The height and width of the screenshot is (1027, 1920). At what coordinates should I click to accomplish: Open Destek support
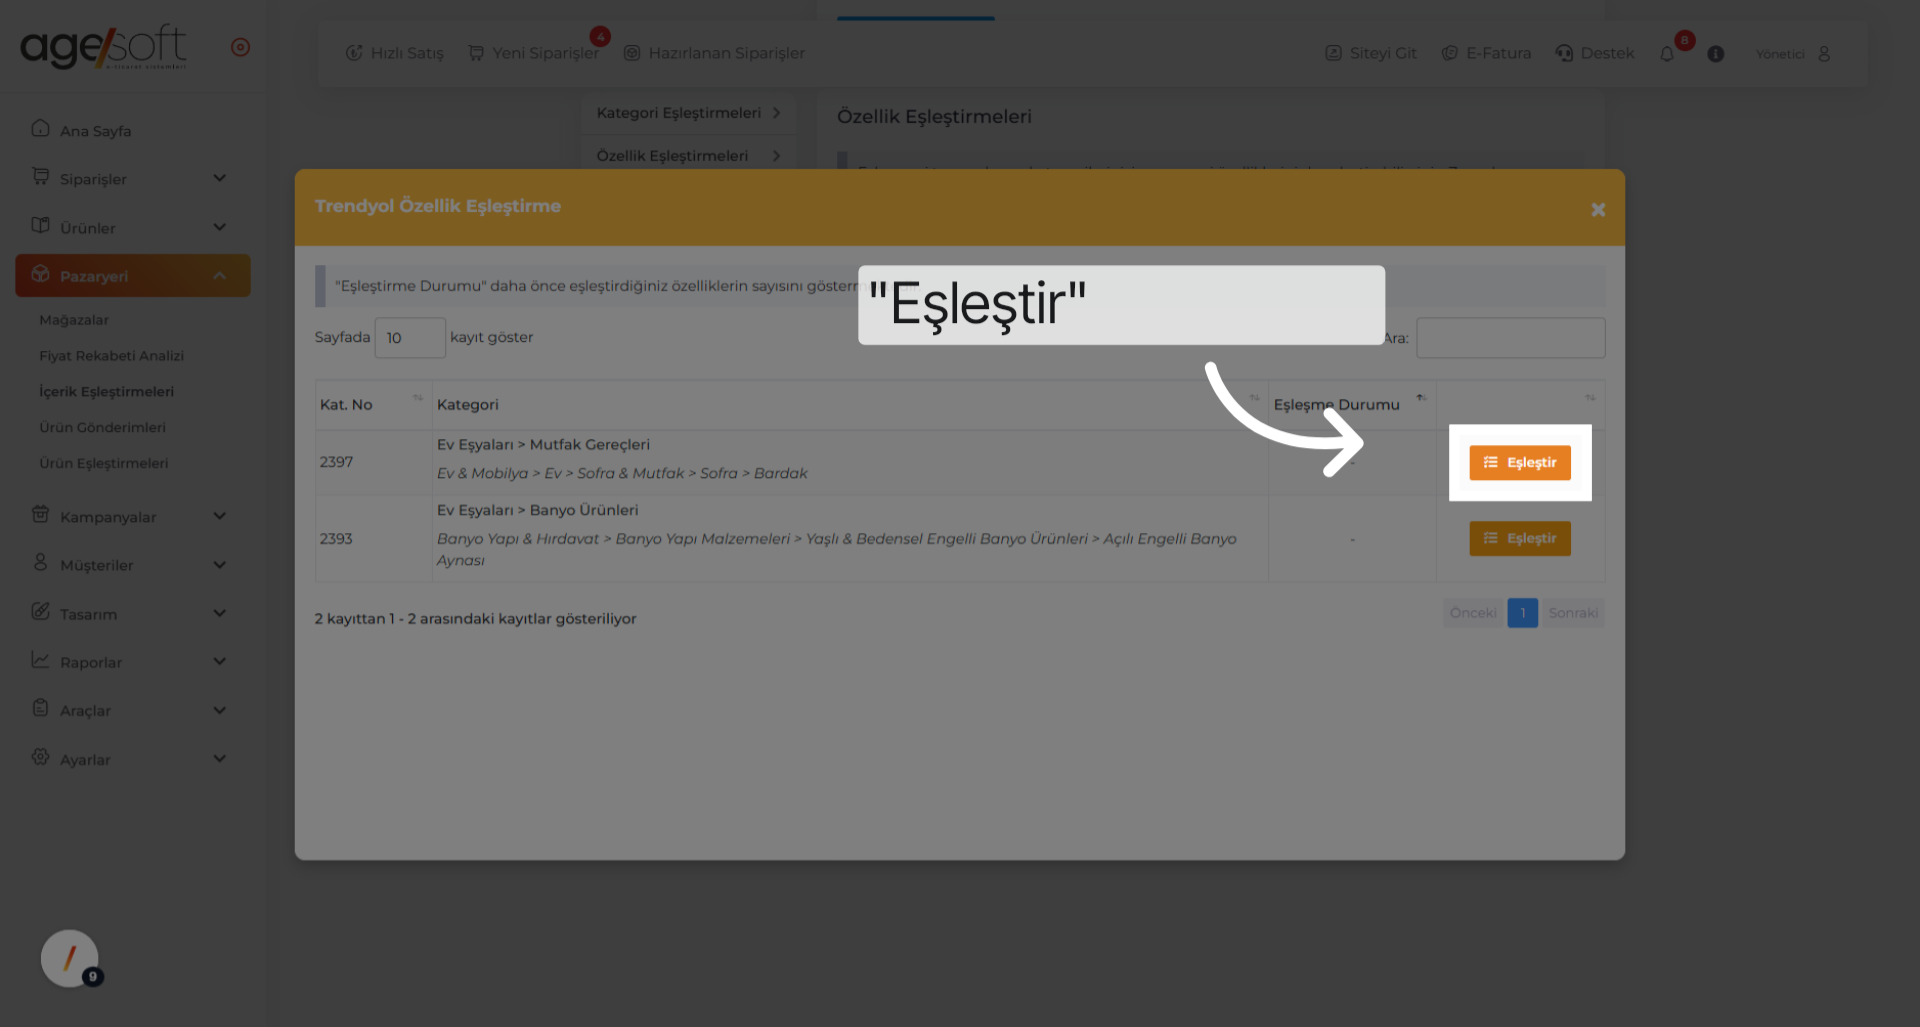pos(1595,53)
